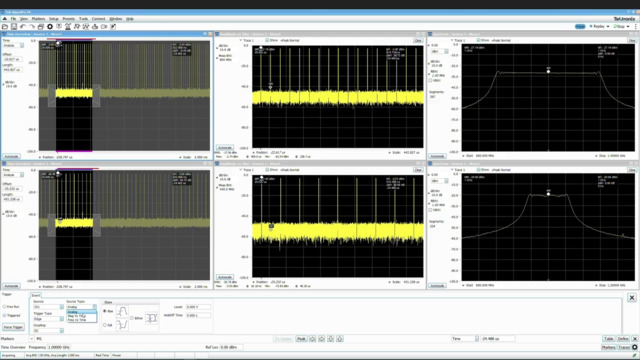Click the marker next-lower-peak arrow icon
The height and width of the screenshot is (360, 640).
pyautogui.click(x=331, y=339)
